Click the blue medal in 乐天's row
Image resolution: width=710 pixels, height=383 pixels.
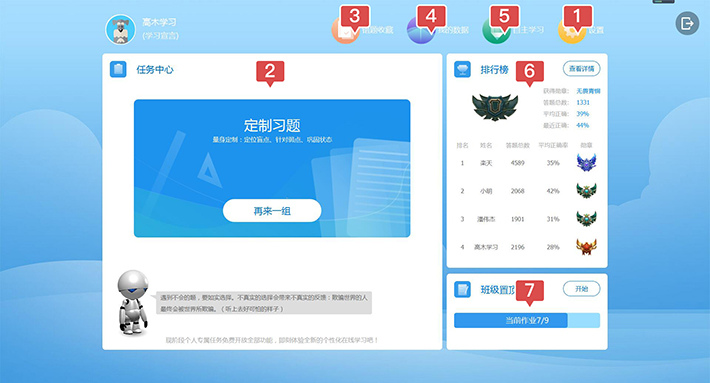pos(586,163)
